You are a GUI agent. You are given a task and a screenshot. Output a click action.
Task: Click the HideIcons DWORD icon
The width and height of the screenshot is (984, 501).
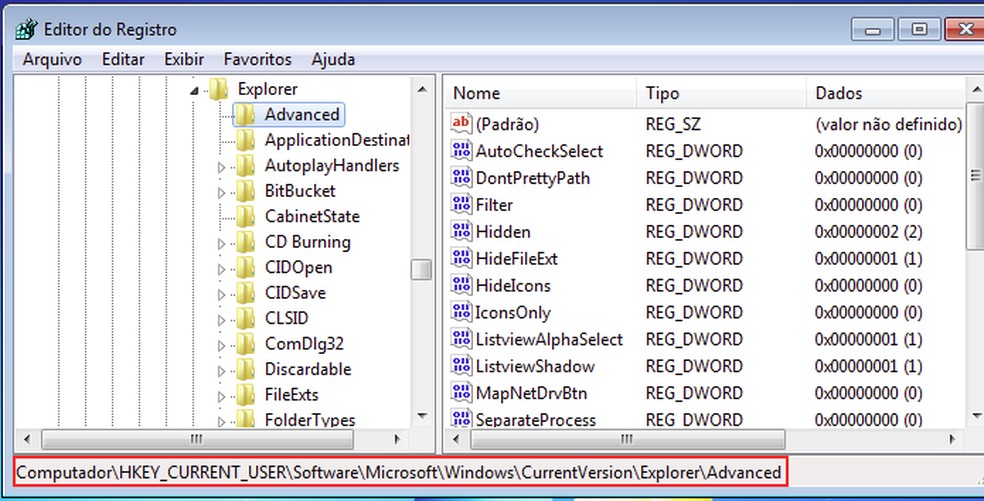coord(461,285)
